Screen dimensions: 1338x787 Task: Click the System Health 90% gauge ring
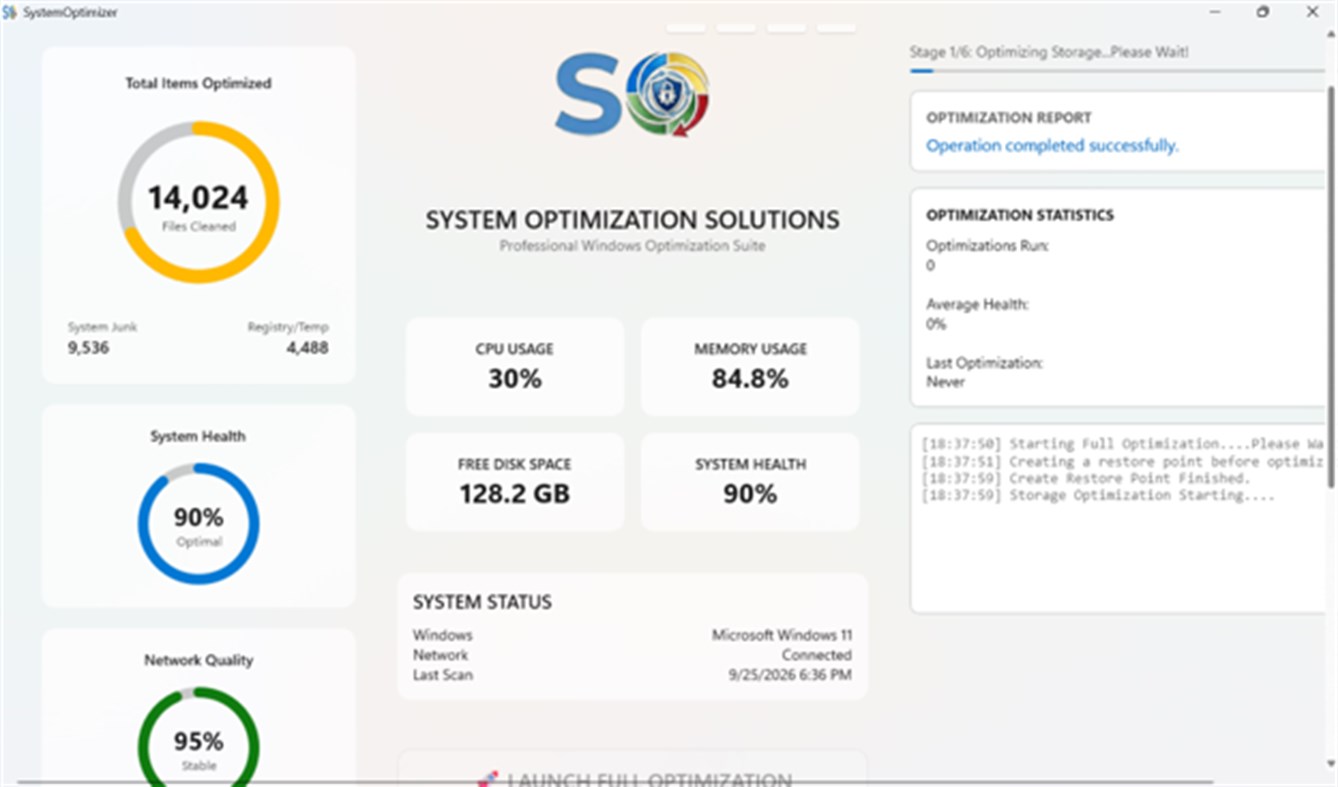198,523
